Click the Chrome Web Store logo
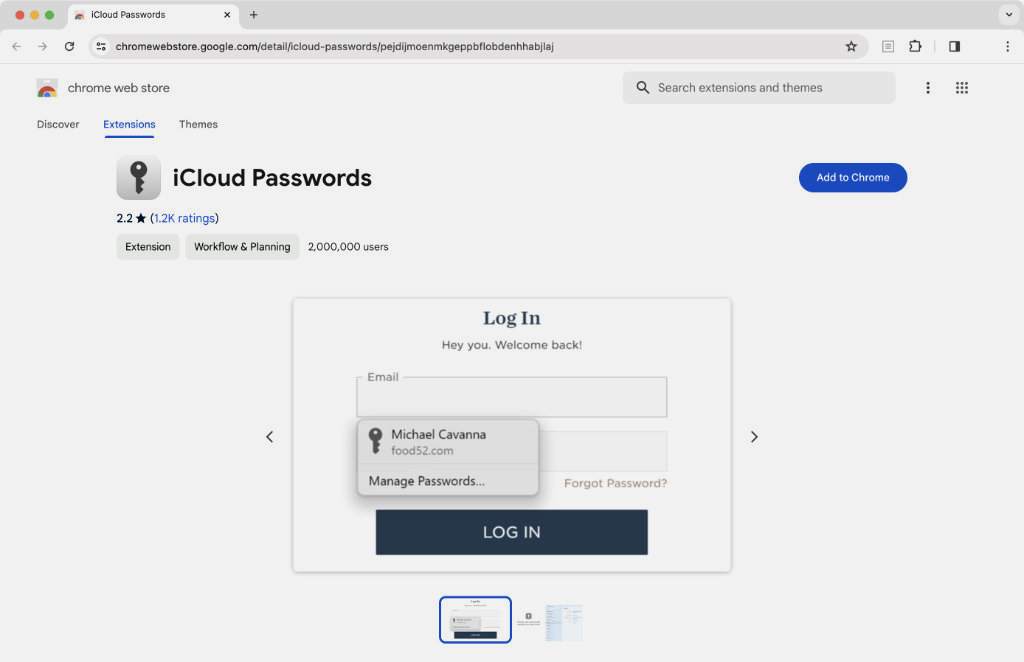The width and height of the screenshot is (1024, 662). [47, 88]
